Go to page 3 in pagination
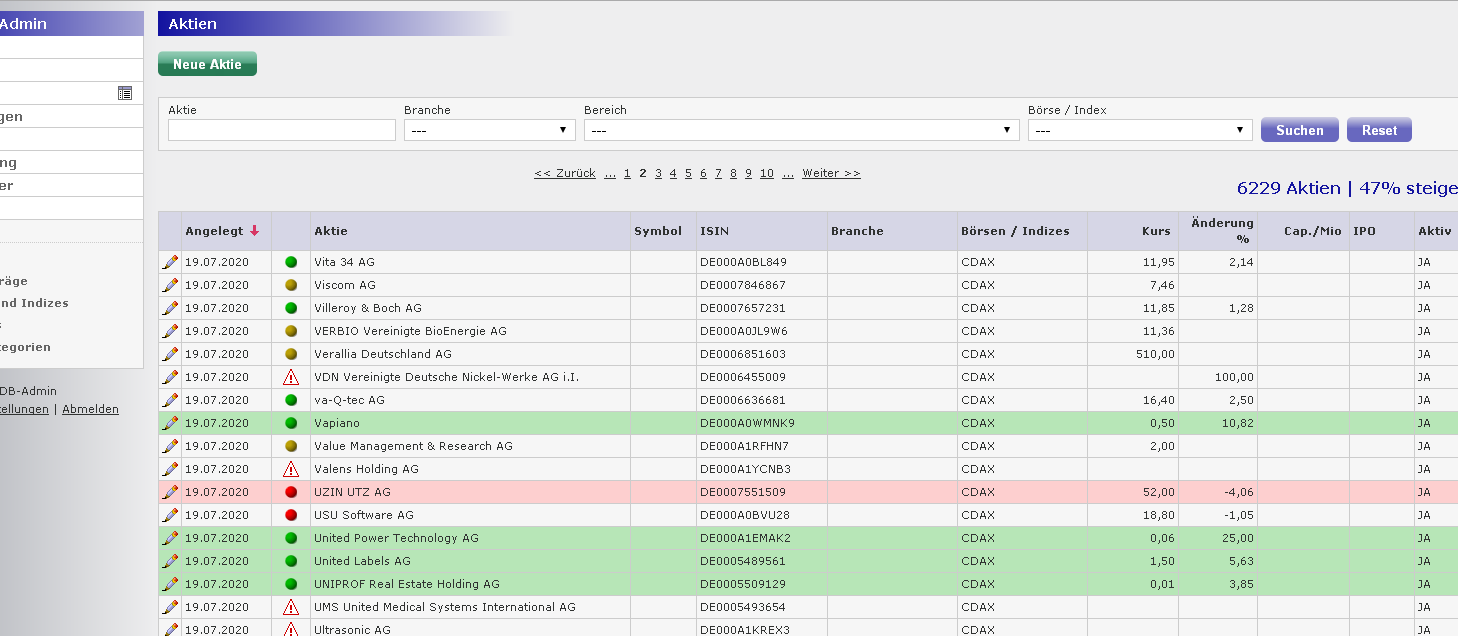Viewport: 1458px width, 636px height. pos(658,173)
